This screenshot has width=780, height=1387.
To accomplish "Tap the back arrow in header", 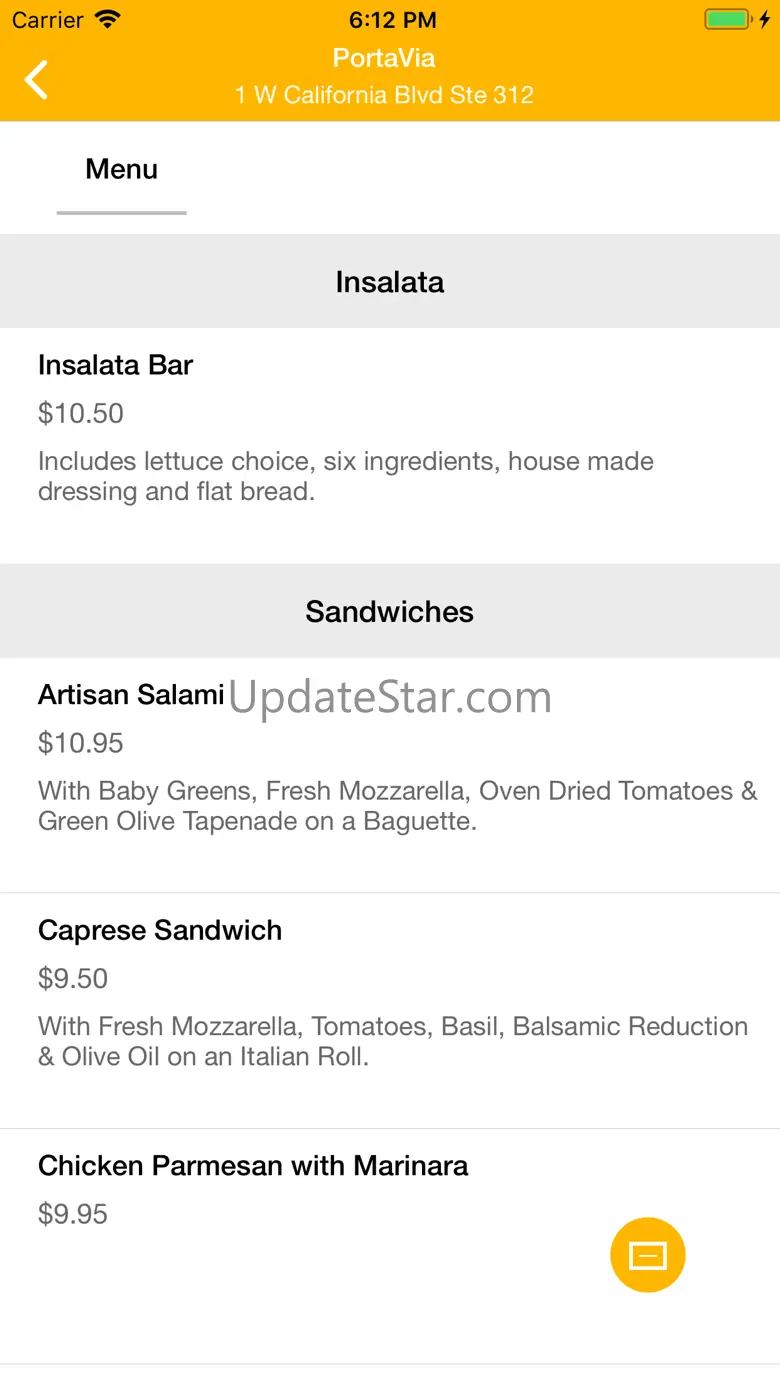I will point(37,80).
